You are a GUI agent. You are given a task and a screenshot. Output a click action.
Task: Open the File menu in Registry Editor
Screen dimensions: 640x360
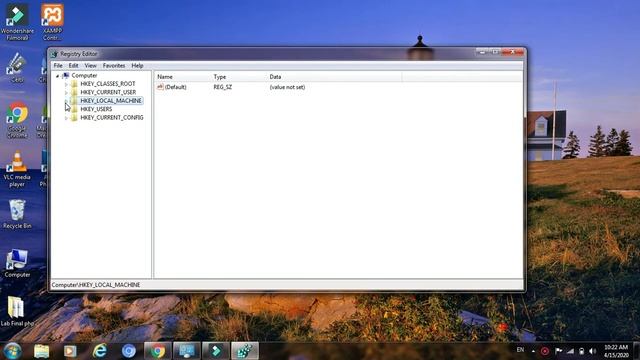[58, 65]
